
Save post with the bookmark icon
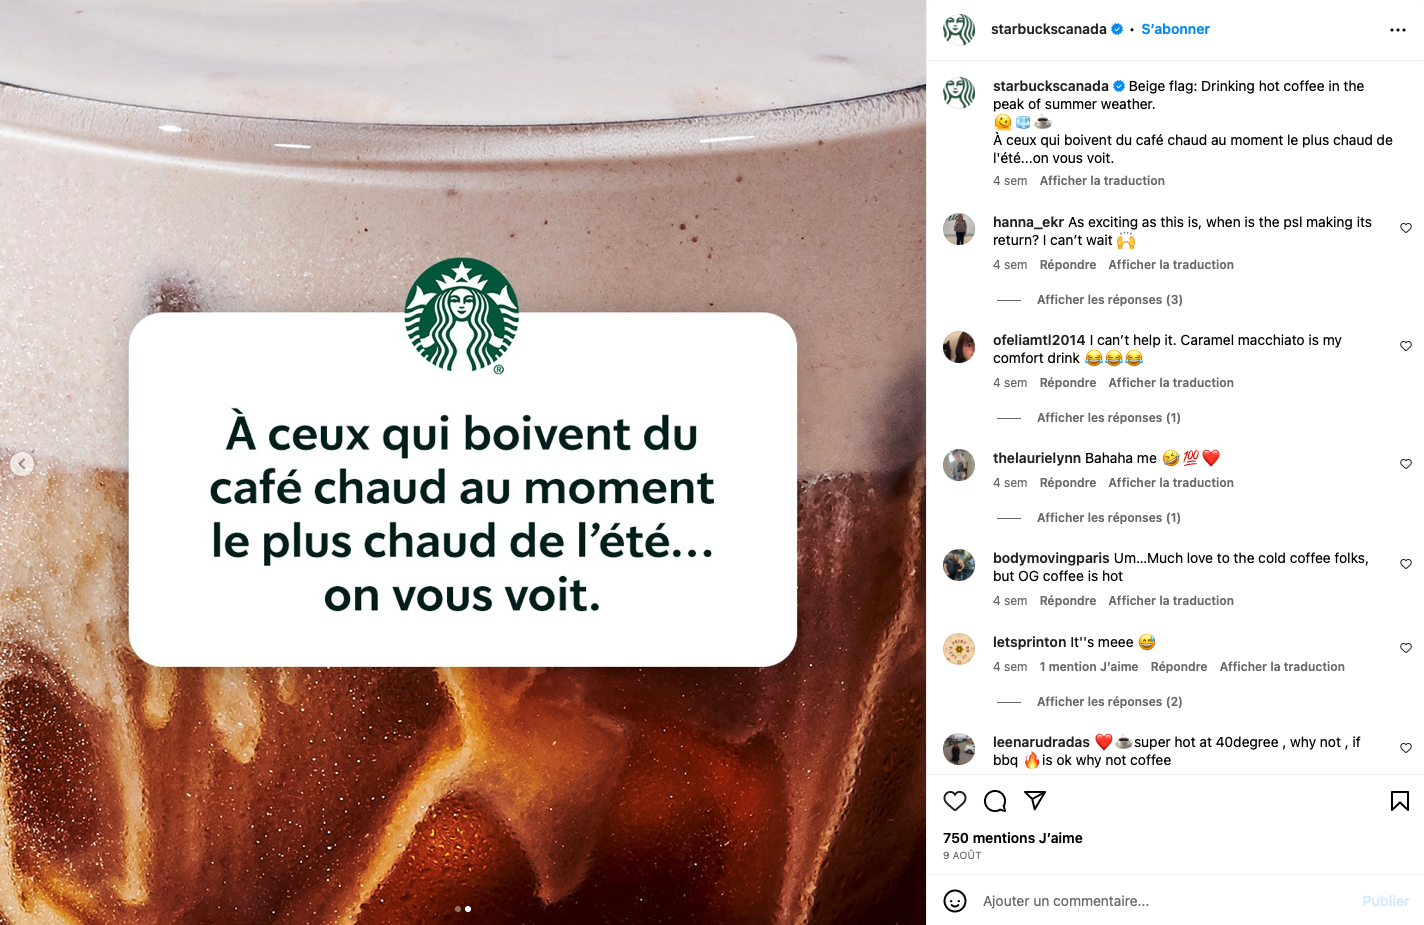(1400, 801)
